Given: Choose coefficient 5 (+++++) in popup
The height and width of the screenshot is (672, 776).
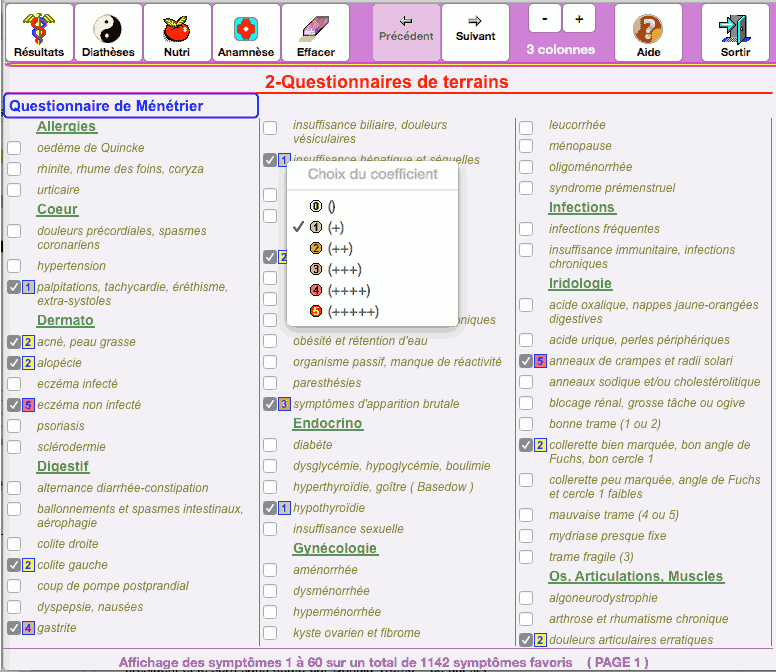Looking at the screenshot, I should point(372,312).
